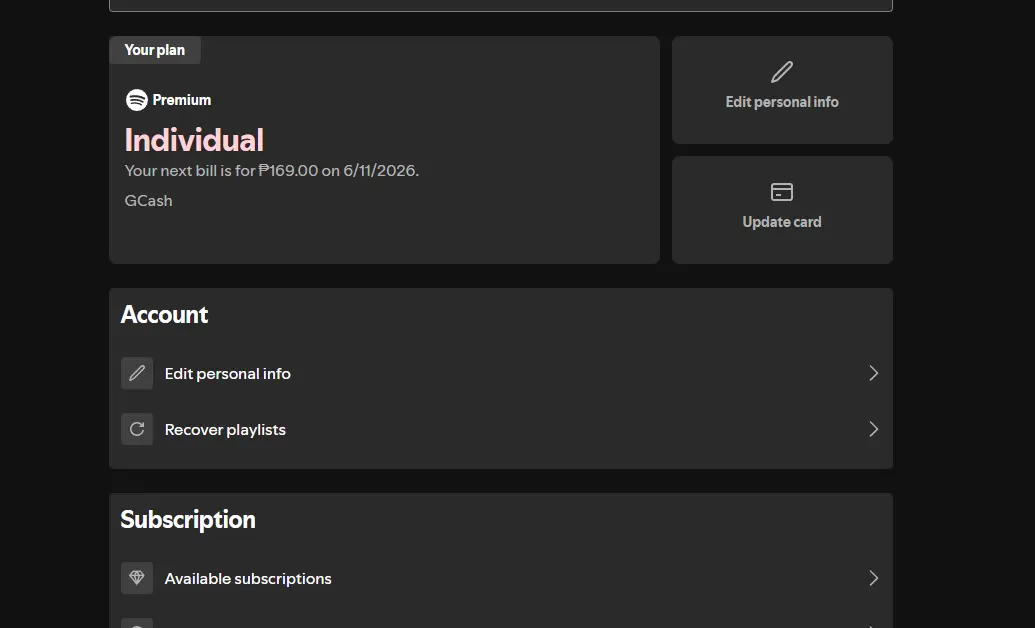
Task: Click chevron on Edit personal info row
Action: pos(873,373)
